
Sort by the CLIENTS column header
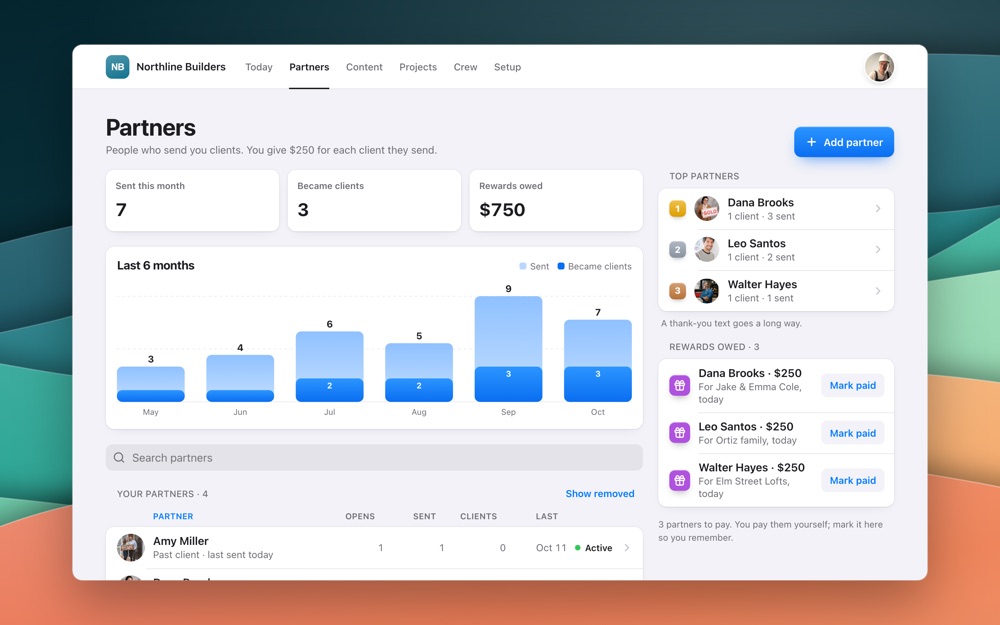pos(478,516)
